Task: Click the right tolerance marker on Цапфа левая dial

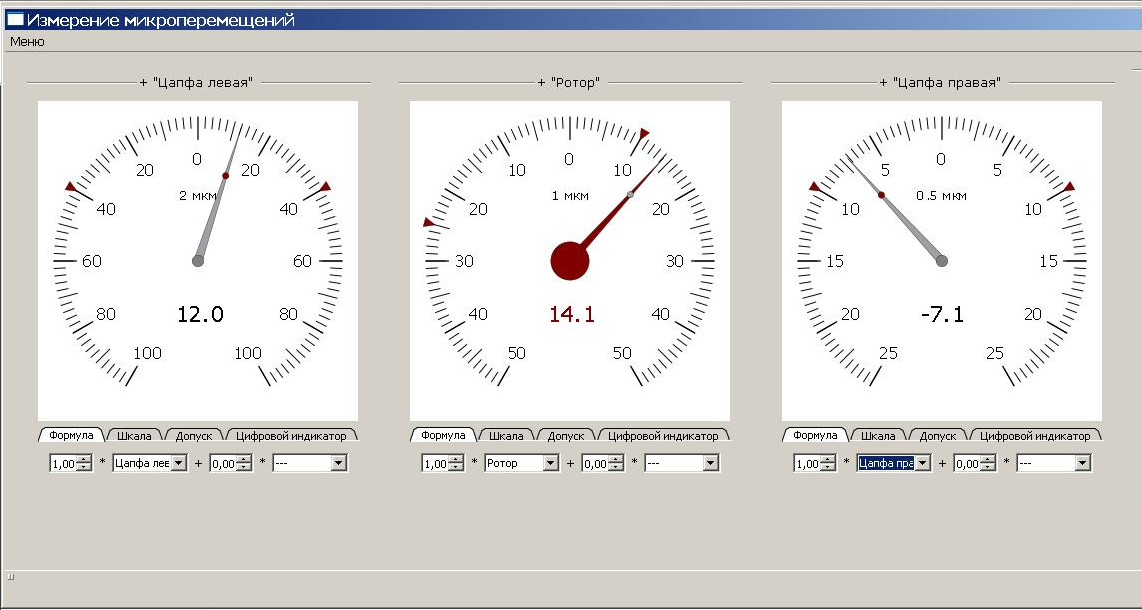Action: click(x=325, y=187)
